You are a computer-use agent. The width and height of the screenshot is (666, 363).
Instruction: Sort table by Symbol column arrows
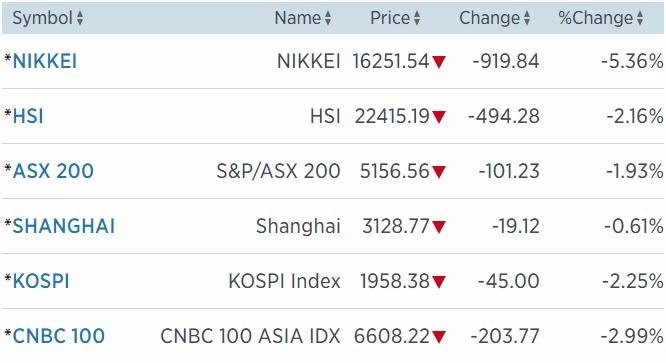tap(80, 18)
